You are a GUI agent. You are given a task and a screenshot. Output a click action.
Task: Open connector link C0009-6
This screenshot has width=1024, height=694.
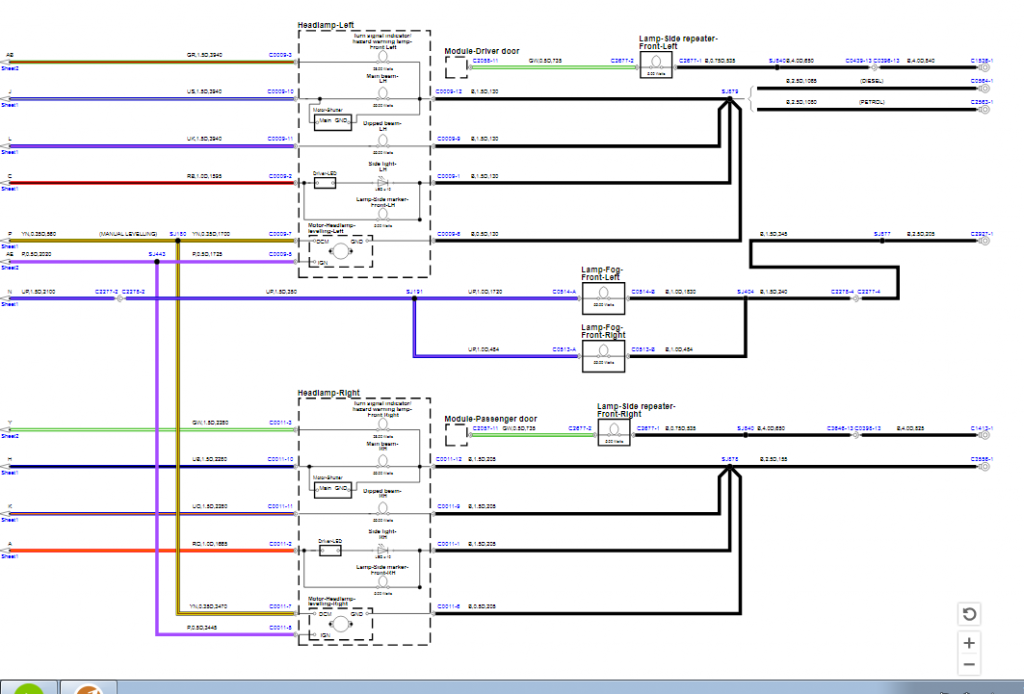(x=449, y=233)
